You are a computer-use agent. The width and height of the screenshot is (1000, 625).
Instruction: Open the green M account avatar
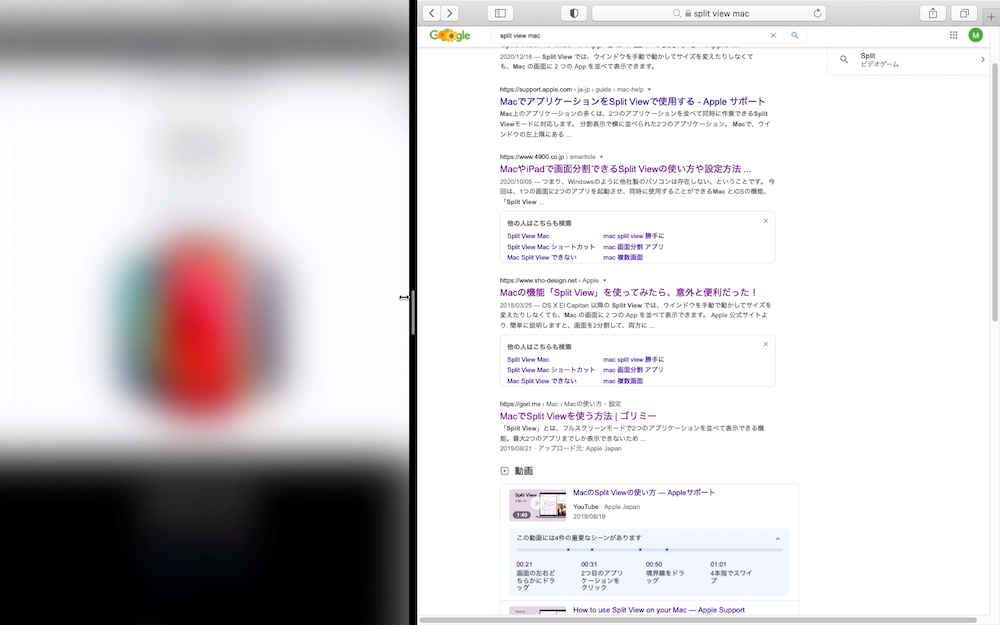pos(975,35)
